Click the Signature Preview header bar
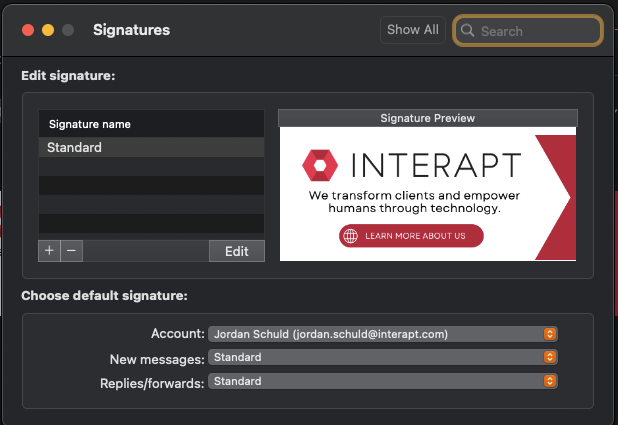 pyautogui.click(x=427, y=118)
